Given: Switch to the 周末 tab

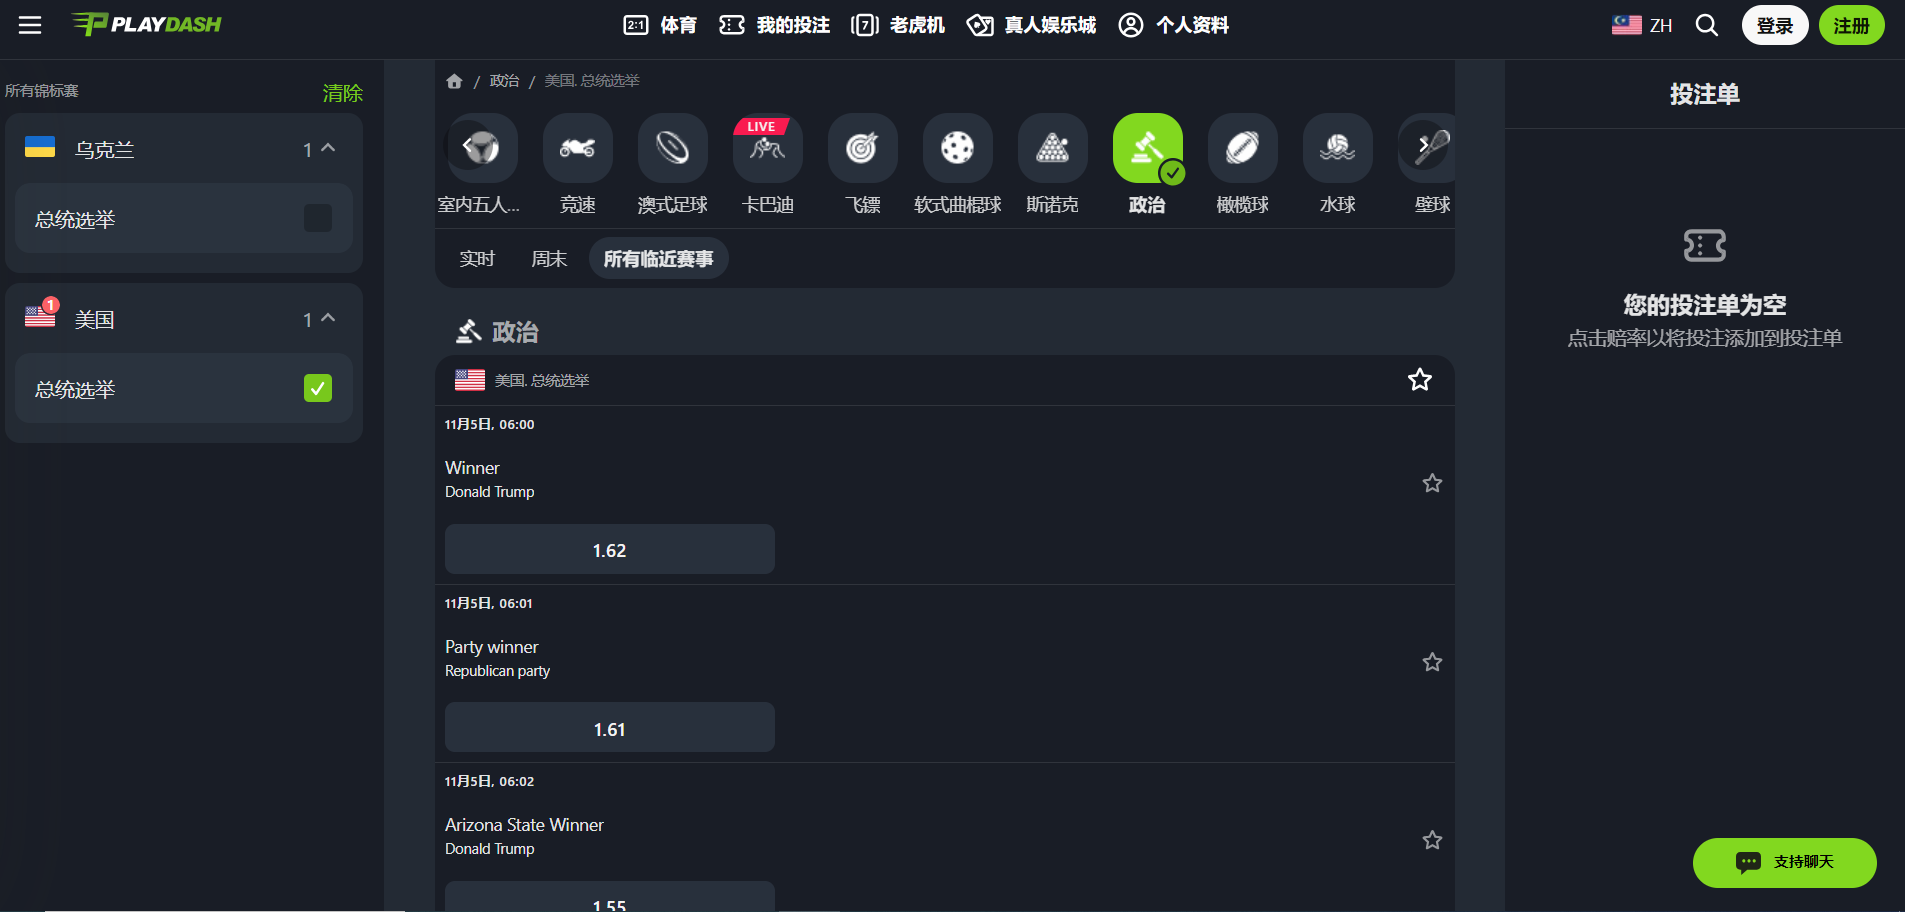Looking at the screenshot, I should 549,259.
